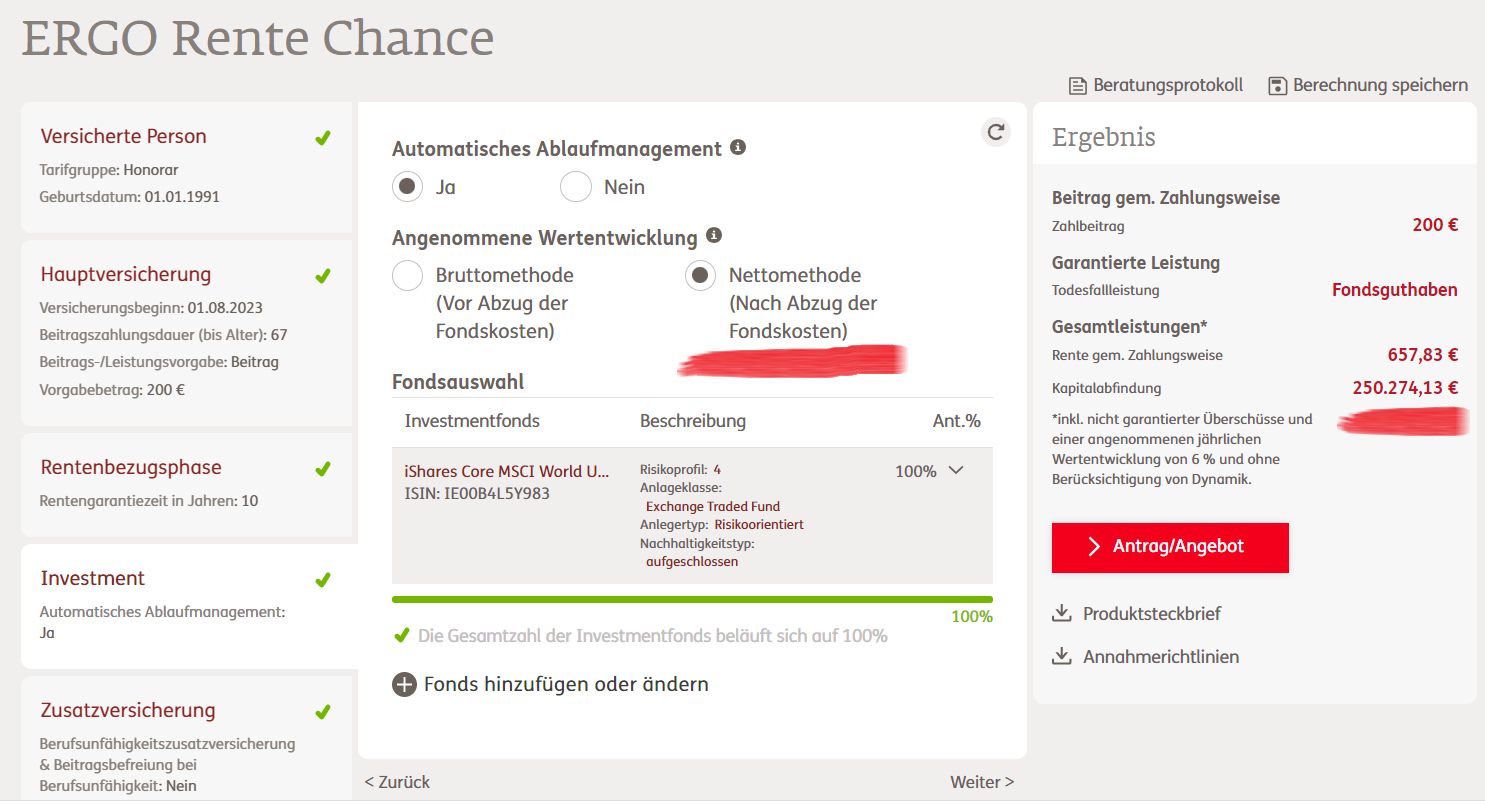The image size is (1485, 805).
Task: Click the red Antrag/Angebot button
Action: (1170, 547)
